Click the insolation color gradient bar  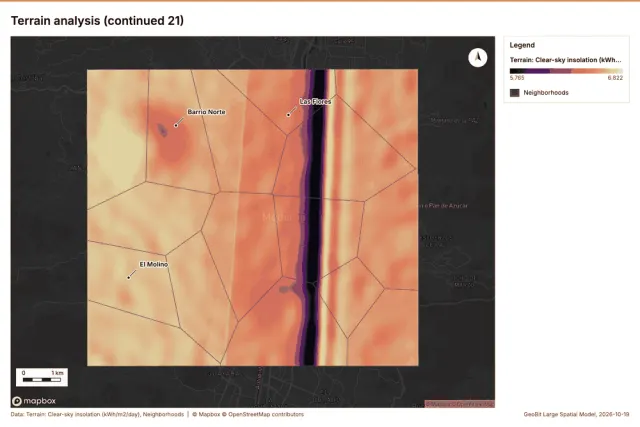click(566, 71)
